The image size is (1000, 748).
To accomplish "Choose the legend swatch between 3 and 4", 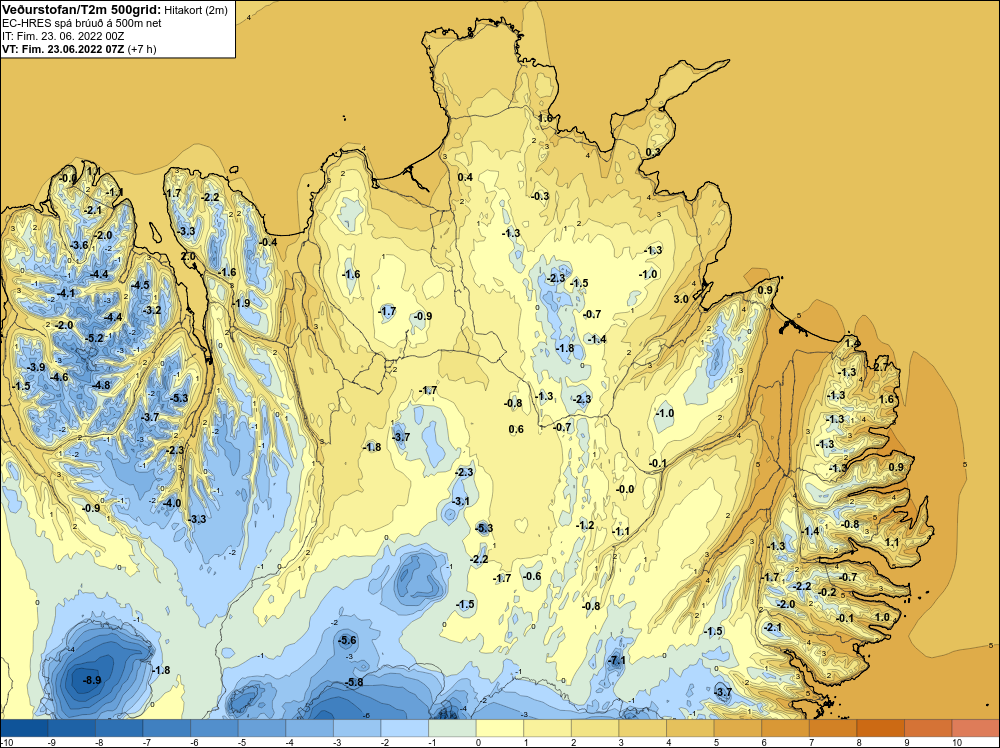I will (x=643, y=728).
